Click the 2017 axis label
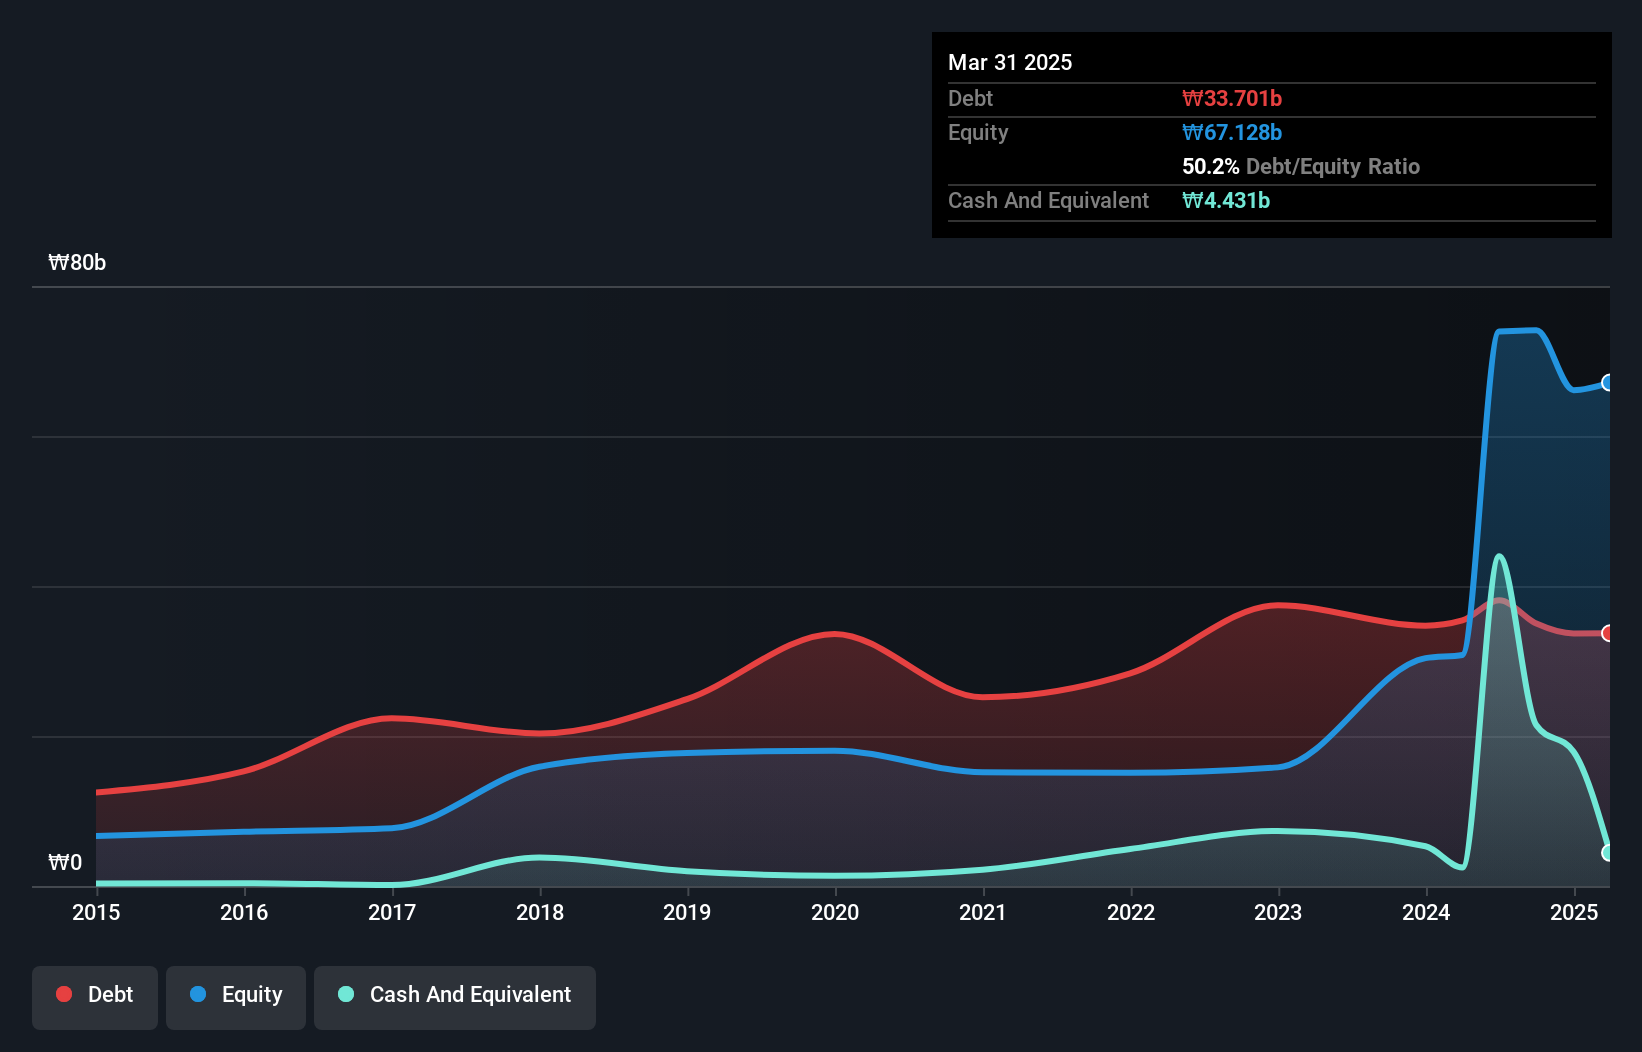 pyautogui.click(x=392, y=912)
